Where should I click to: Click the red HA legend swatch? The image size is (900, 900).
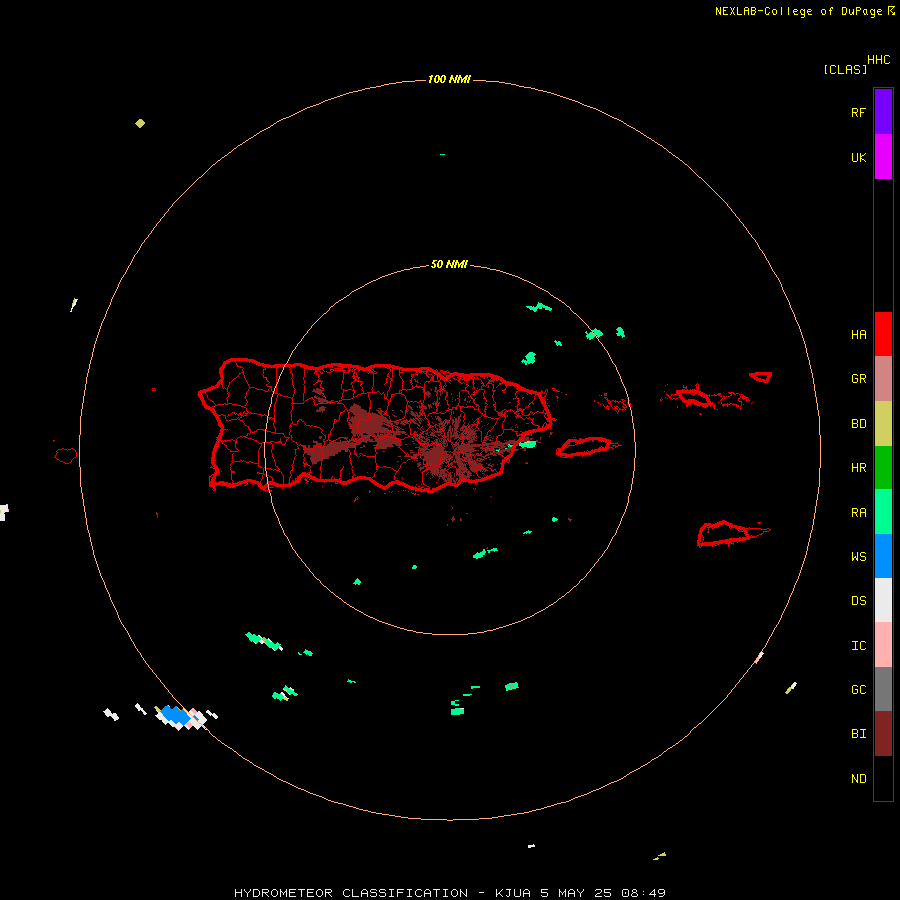click(883, 334)
